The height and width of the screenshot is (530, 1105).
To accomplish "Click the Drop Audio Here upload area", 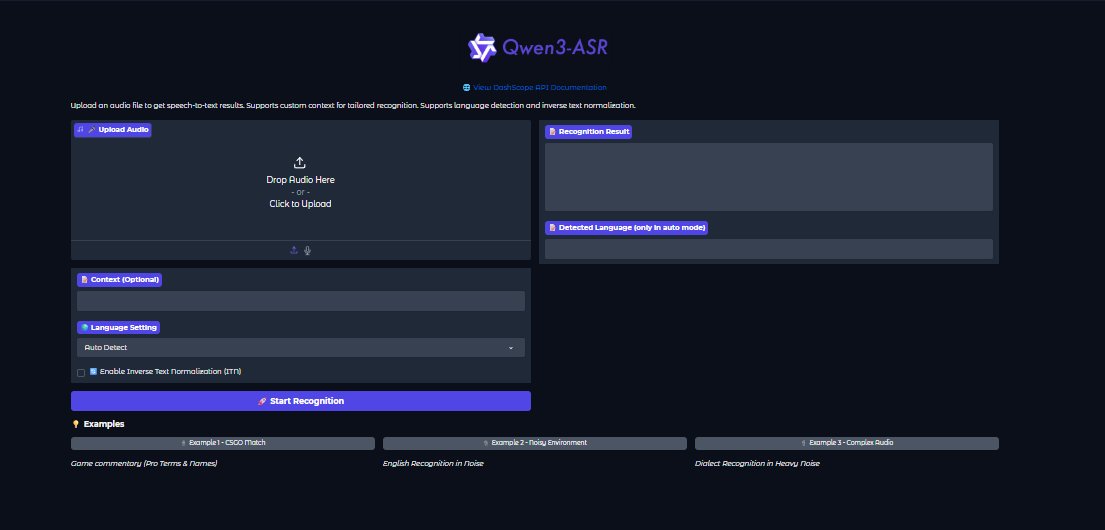I will tap(301, 182).
